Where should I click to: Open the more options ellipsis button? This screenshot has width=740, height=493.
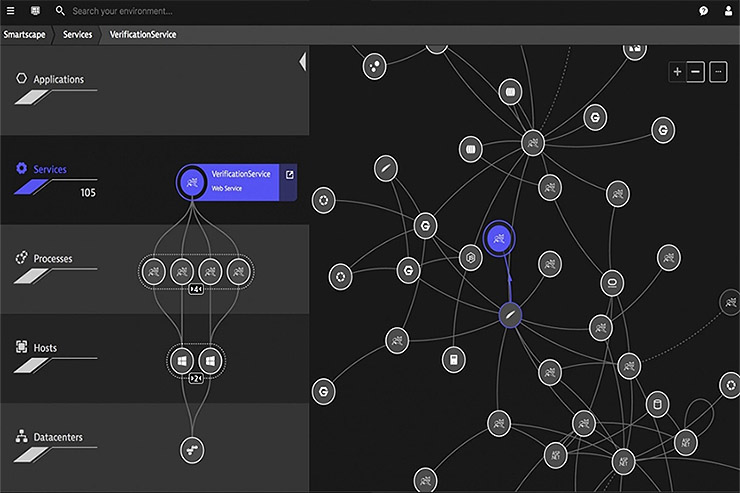[x=717, y=72]
